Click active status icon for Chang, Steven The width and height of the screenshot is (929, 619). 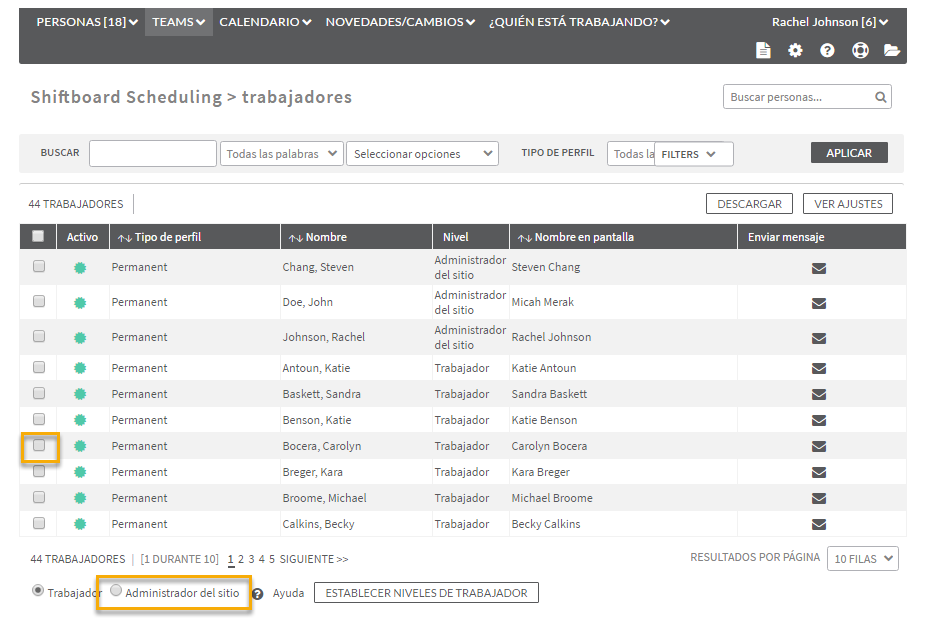(x=80, y=268)
